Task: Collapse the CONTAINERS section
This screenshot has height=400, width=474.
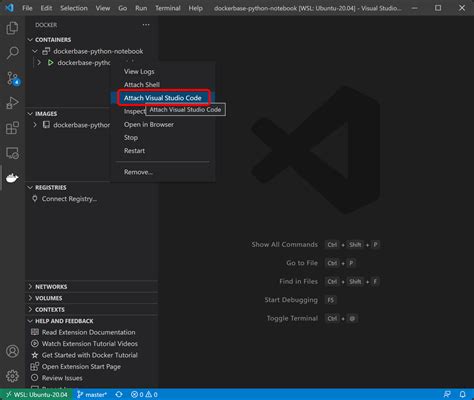Action: [30, 40]
